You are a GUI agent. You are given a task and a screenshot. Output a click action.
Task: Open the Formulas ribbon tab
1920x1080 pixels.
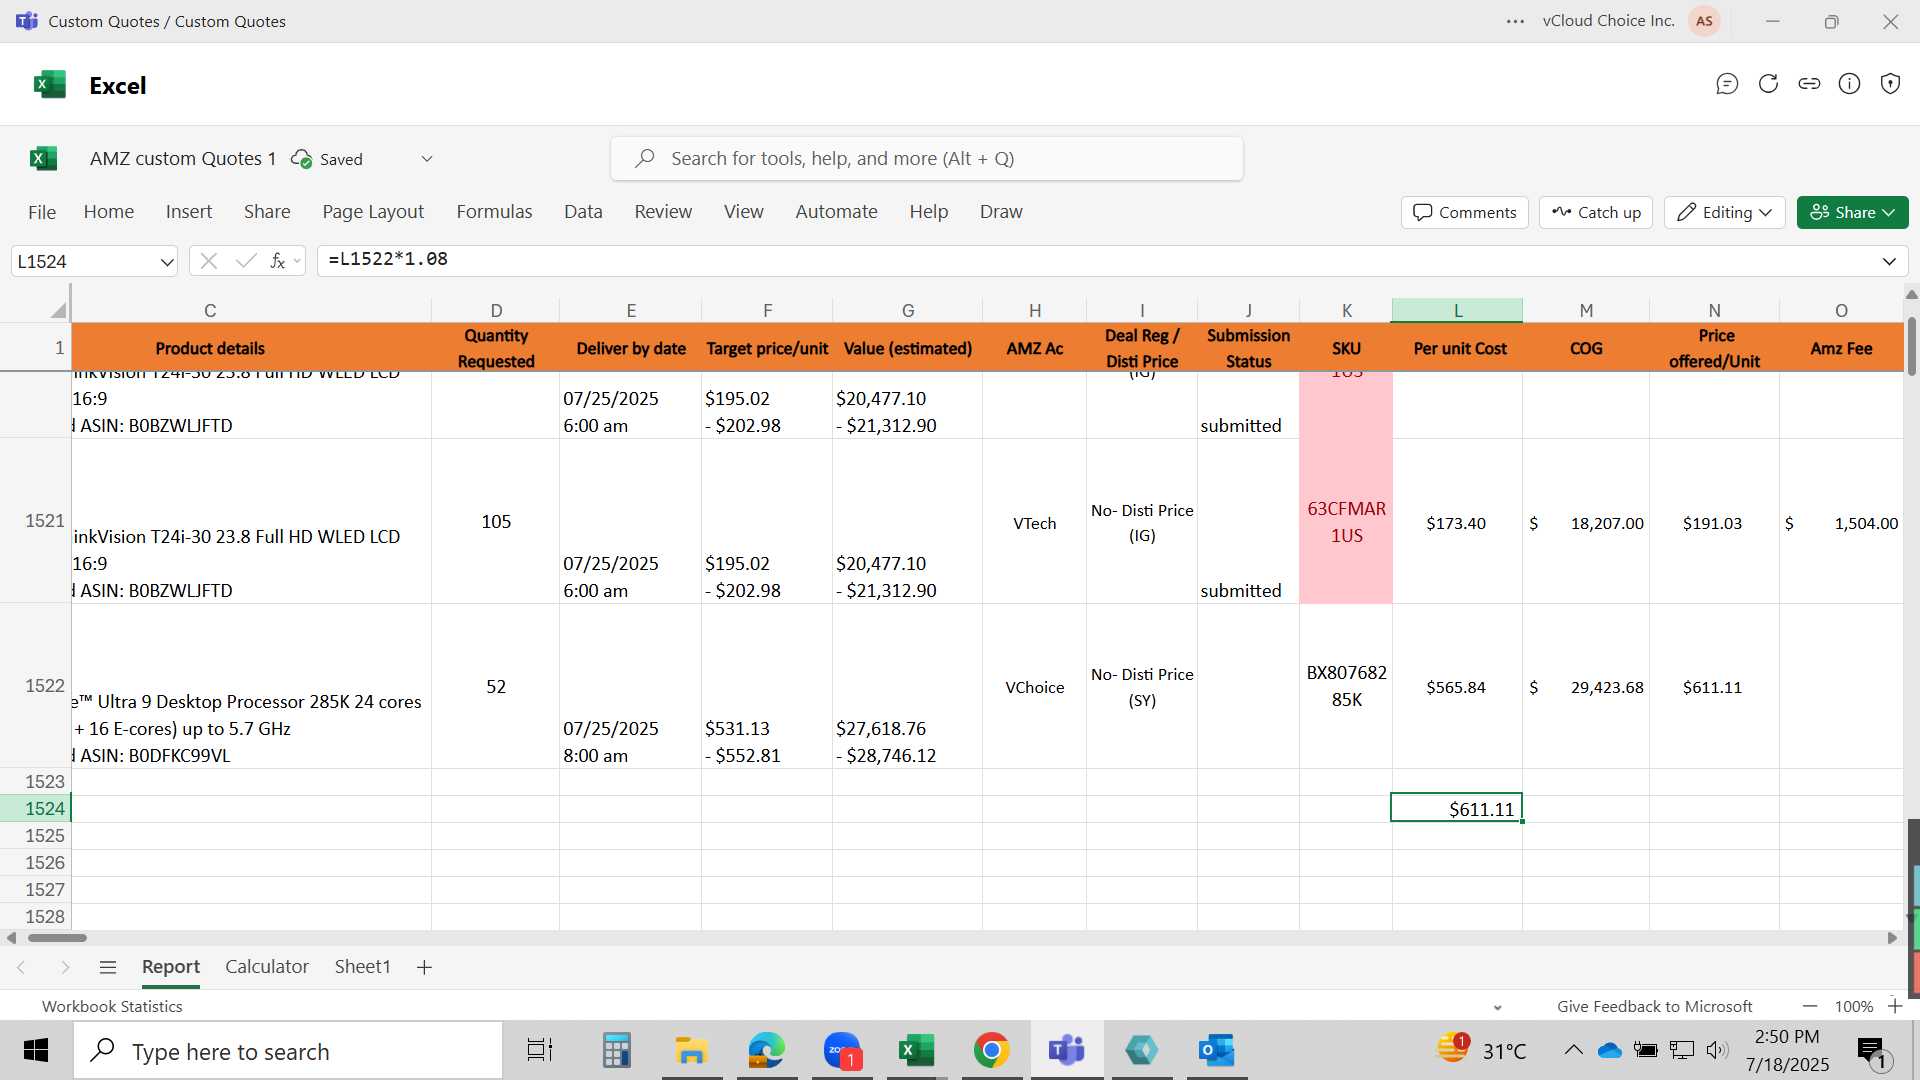click(x=494, y=212)
